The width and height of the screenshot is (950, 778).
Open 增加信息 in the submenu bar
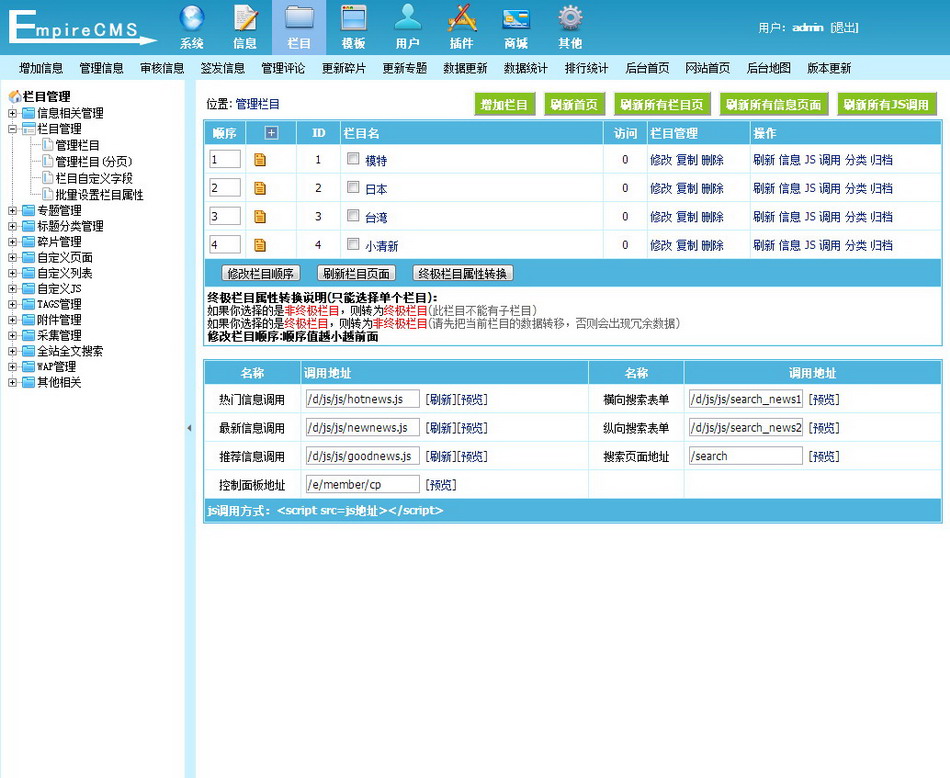coord(41,68)
